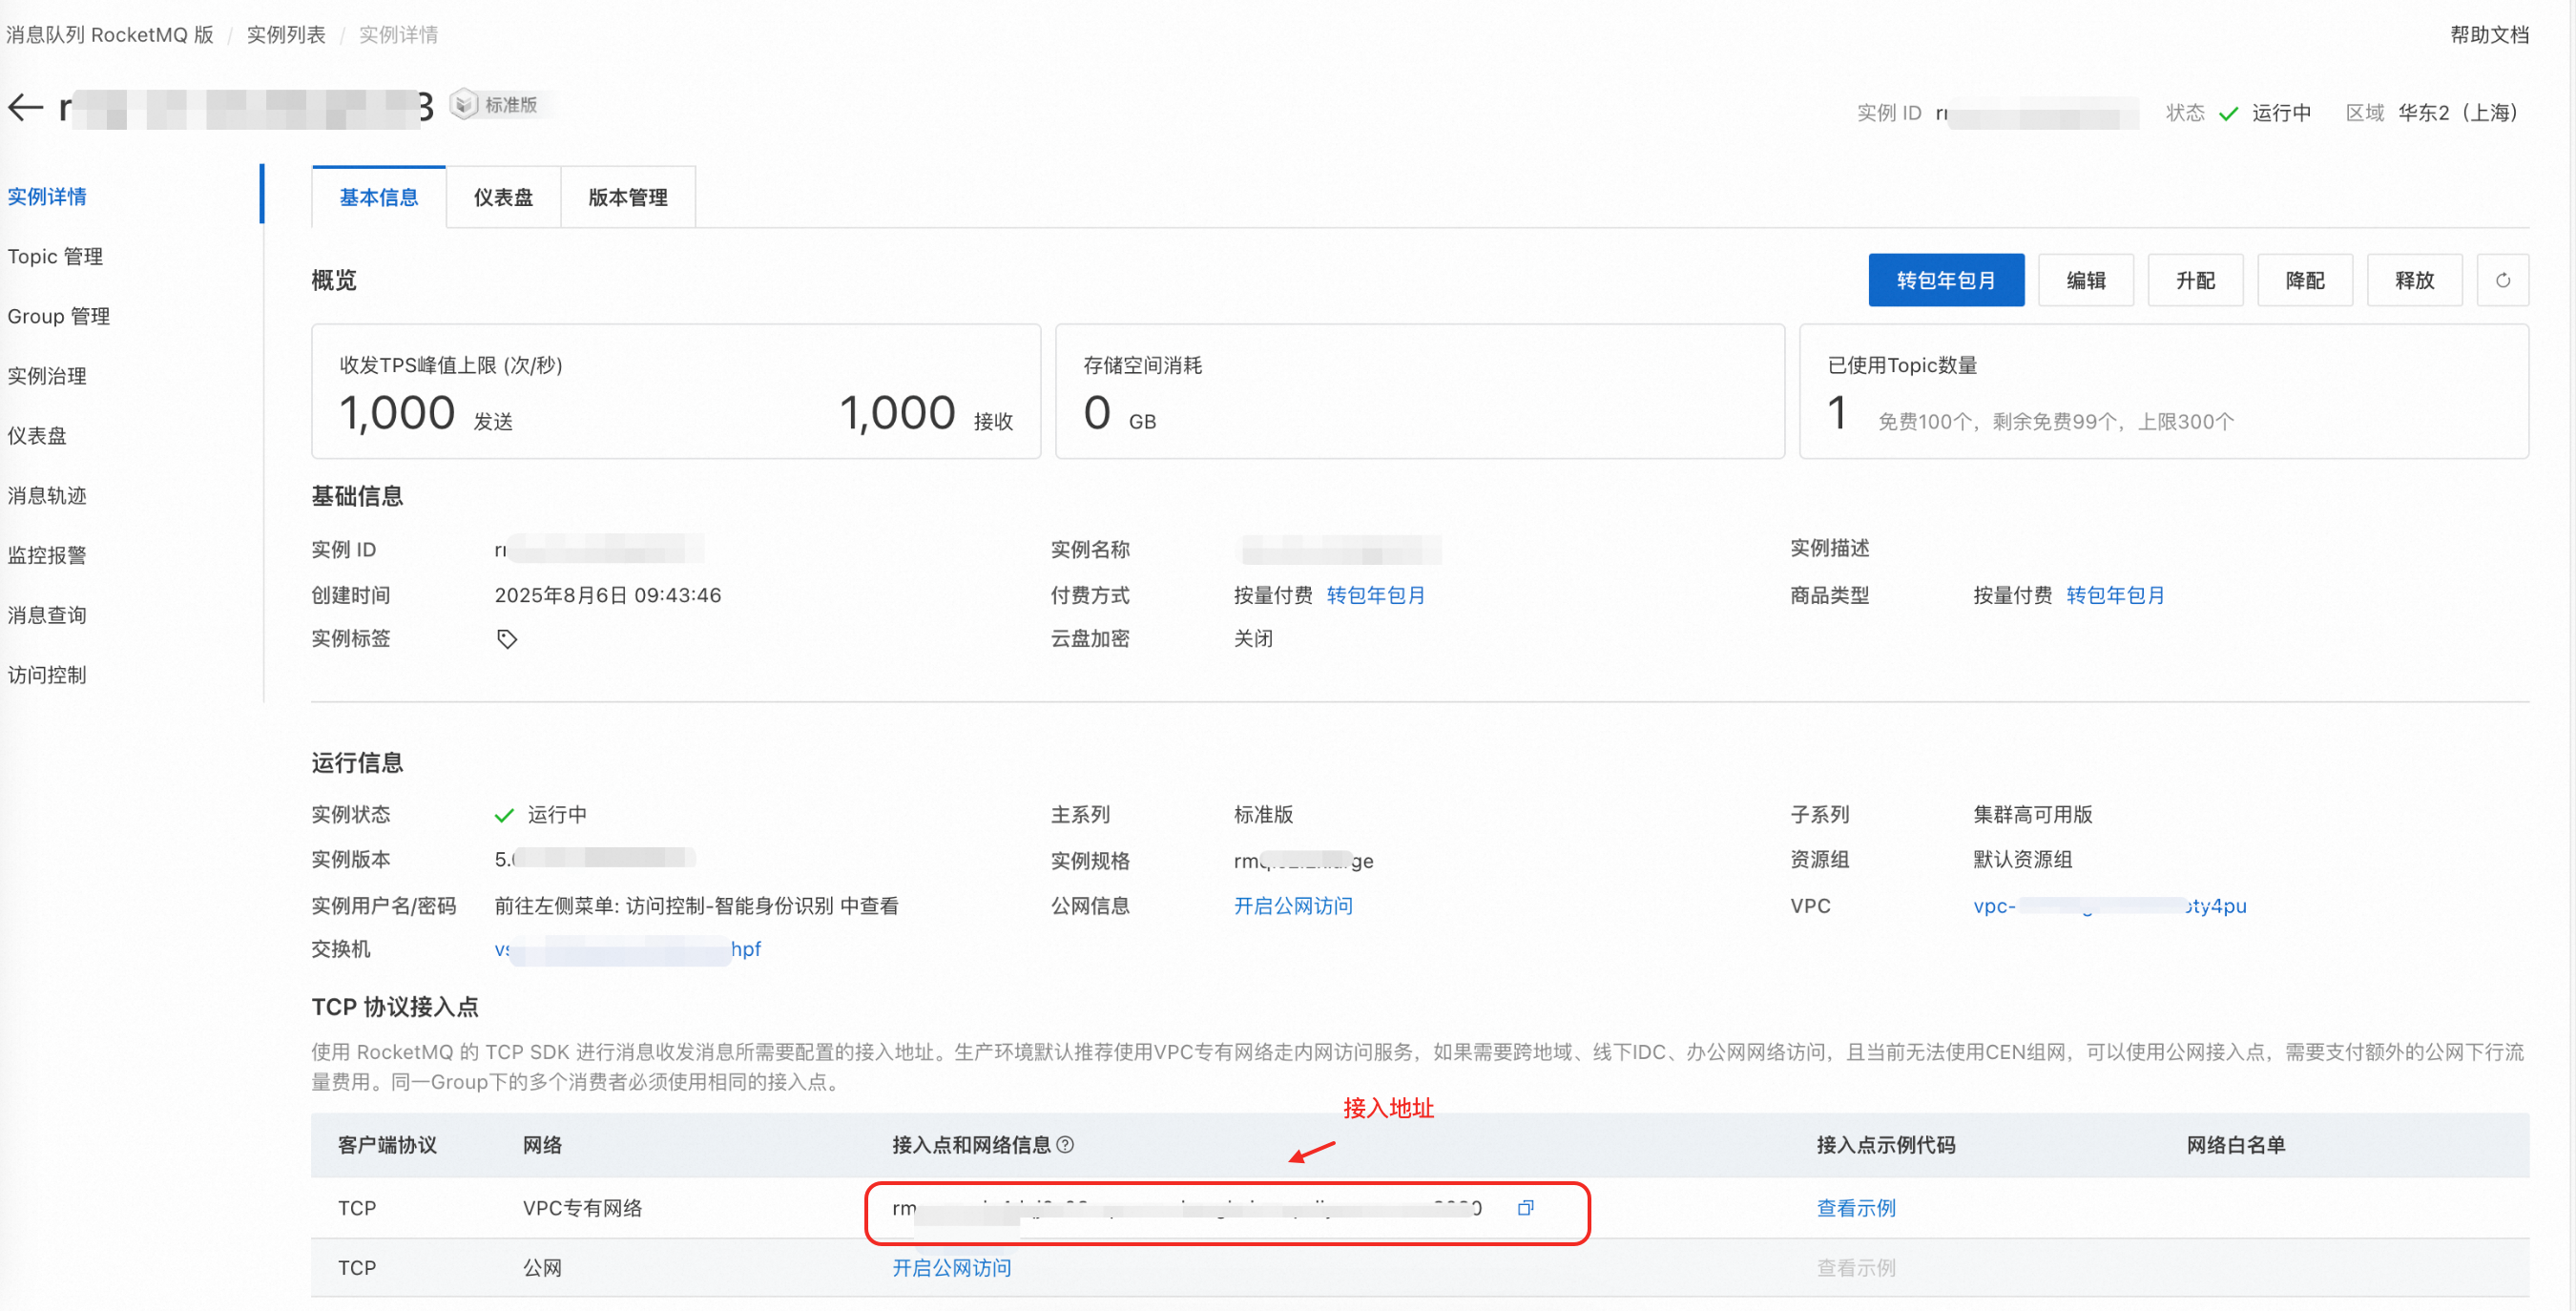The width and height of the screenshot is (2576, 1311).
Task: Click 查看示例 in the VPC专有网络 row
Action: 1856,1208
